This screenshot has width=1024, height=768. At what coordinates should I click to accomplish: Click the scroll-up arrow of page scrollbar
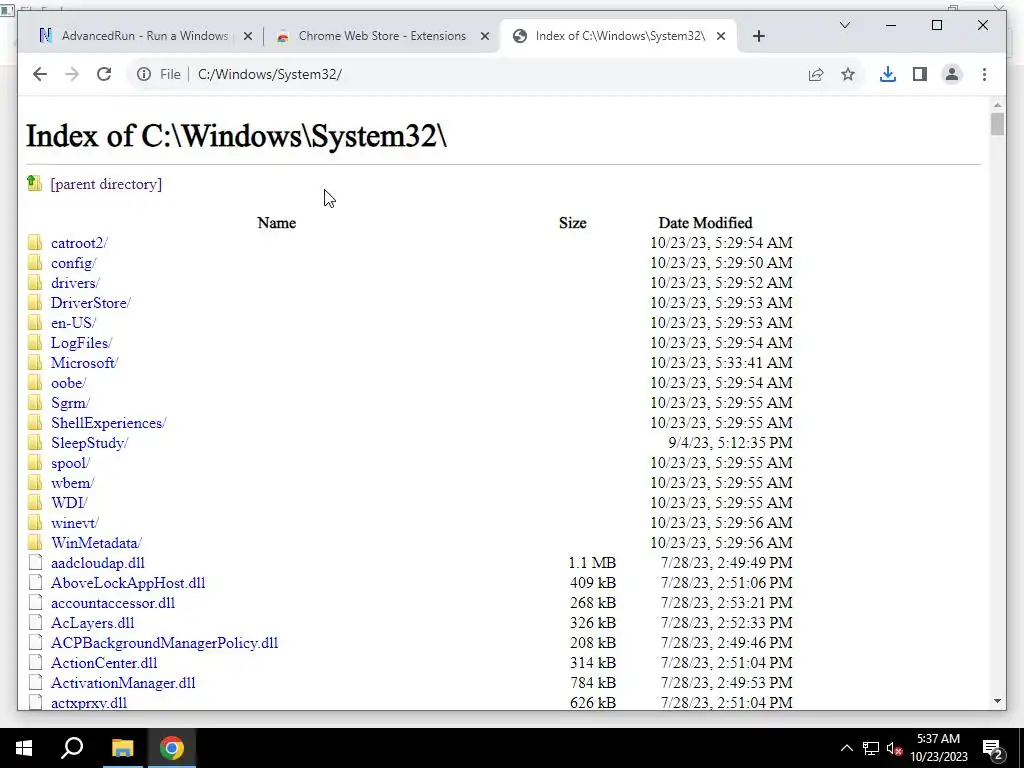point(997,104)
